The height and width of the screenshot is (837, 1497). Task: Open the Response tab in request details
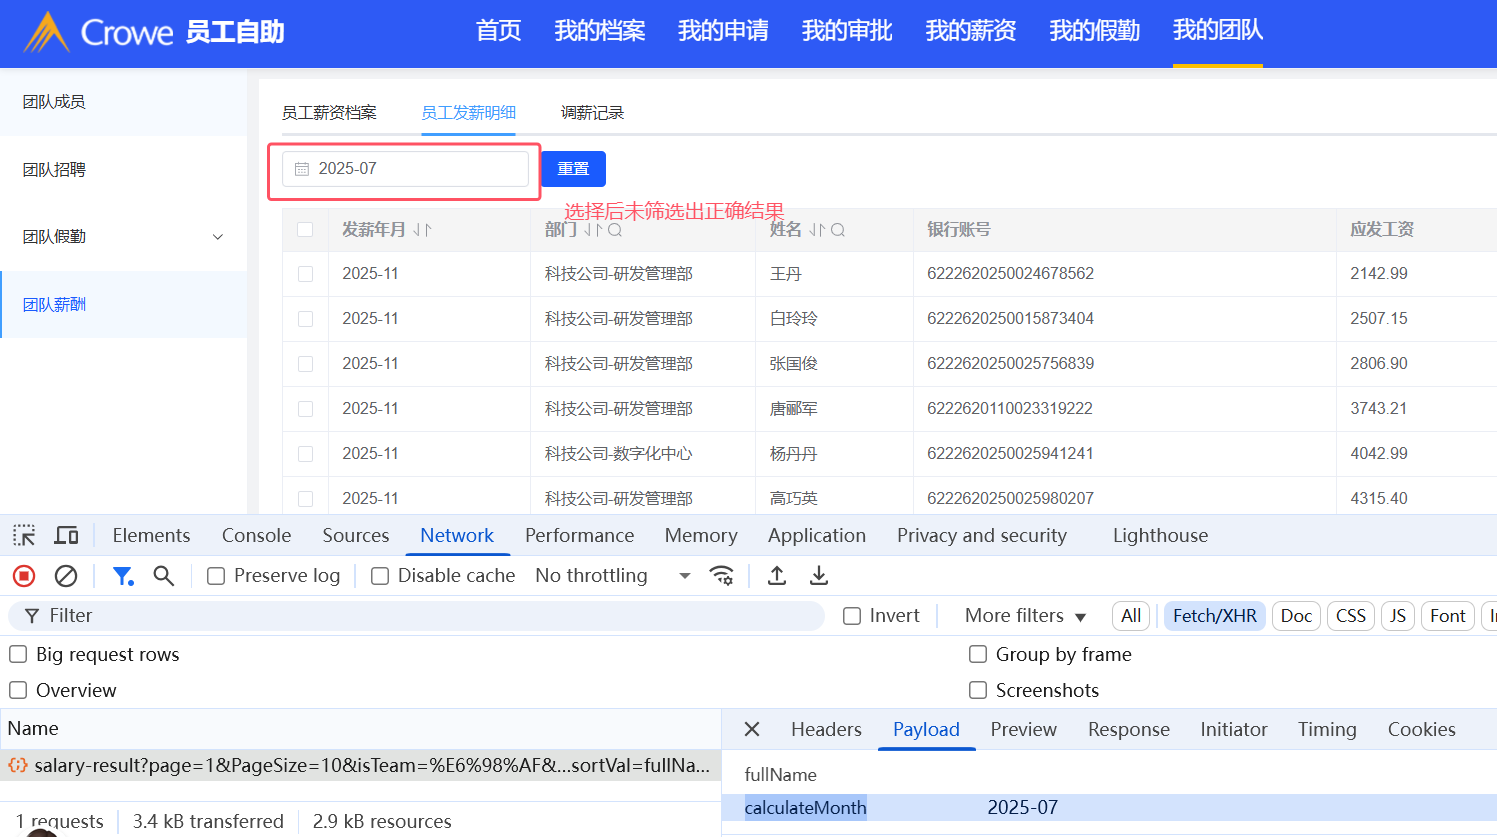(1128, 730)
